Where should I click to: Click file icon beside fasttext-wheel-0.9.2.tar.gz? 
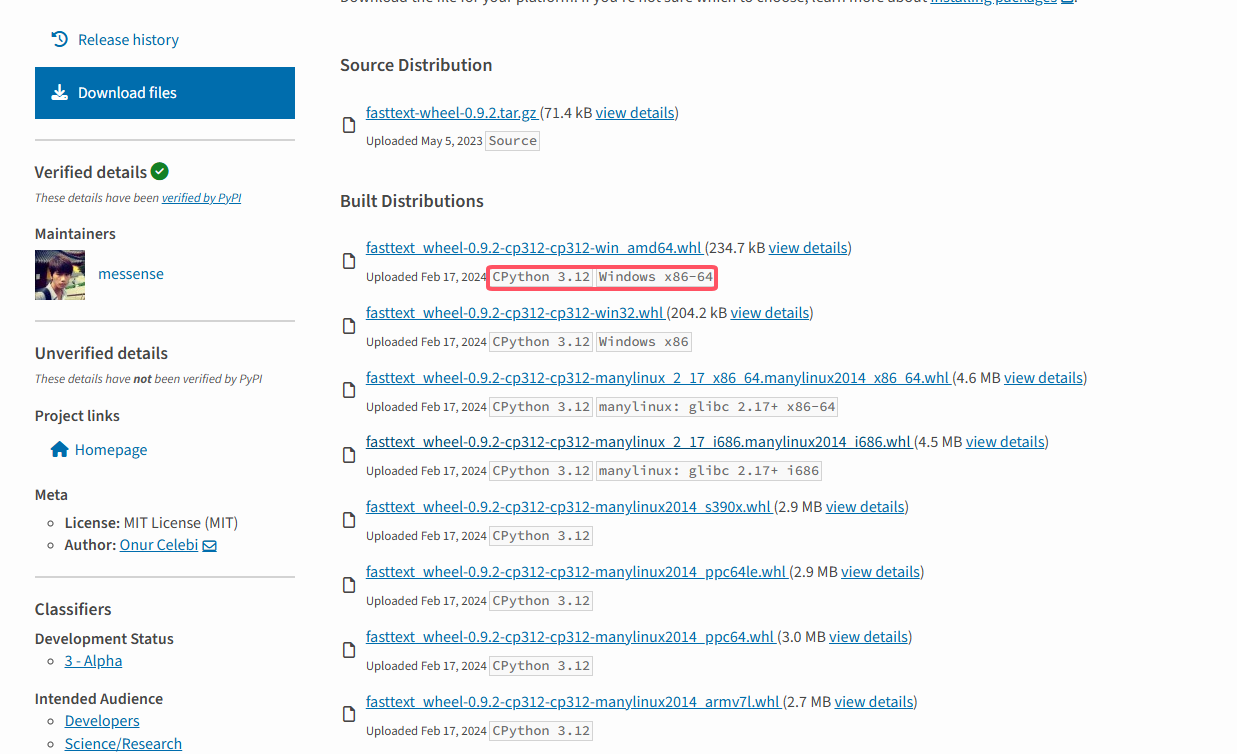pyautogui.click(x=349, y=125)
